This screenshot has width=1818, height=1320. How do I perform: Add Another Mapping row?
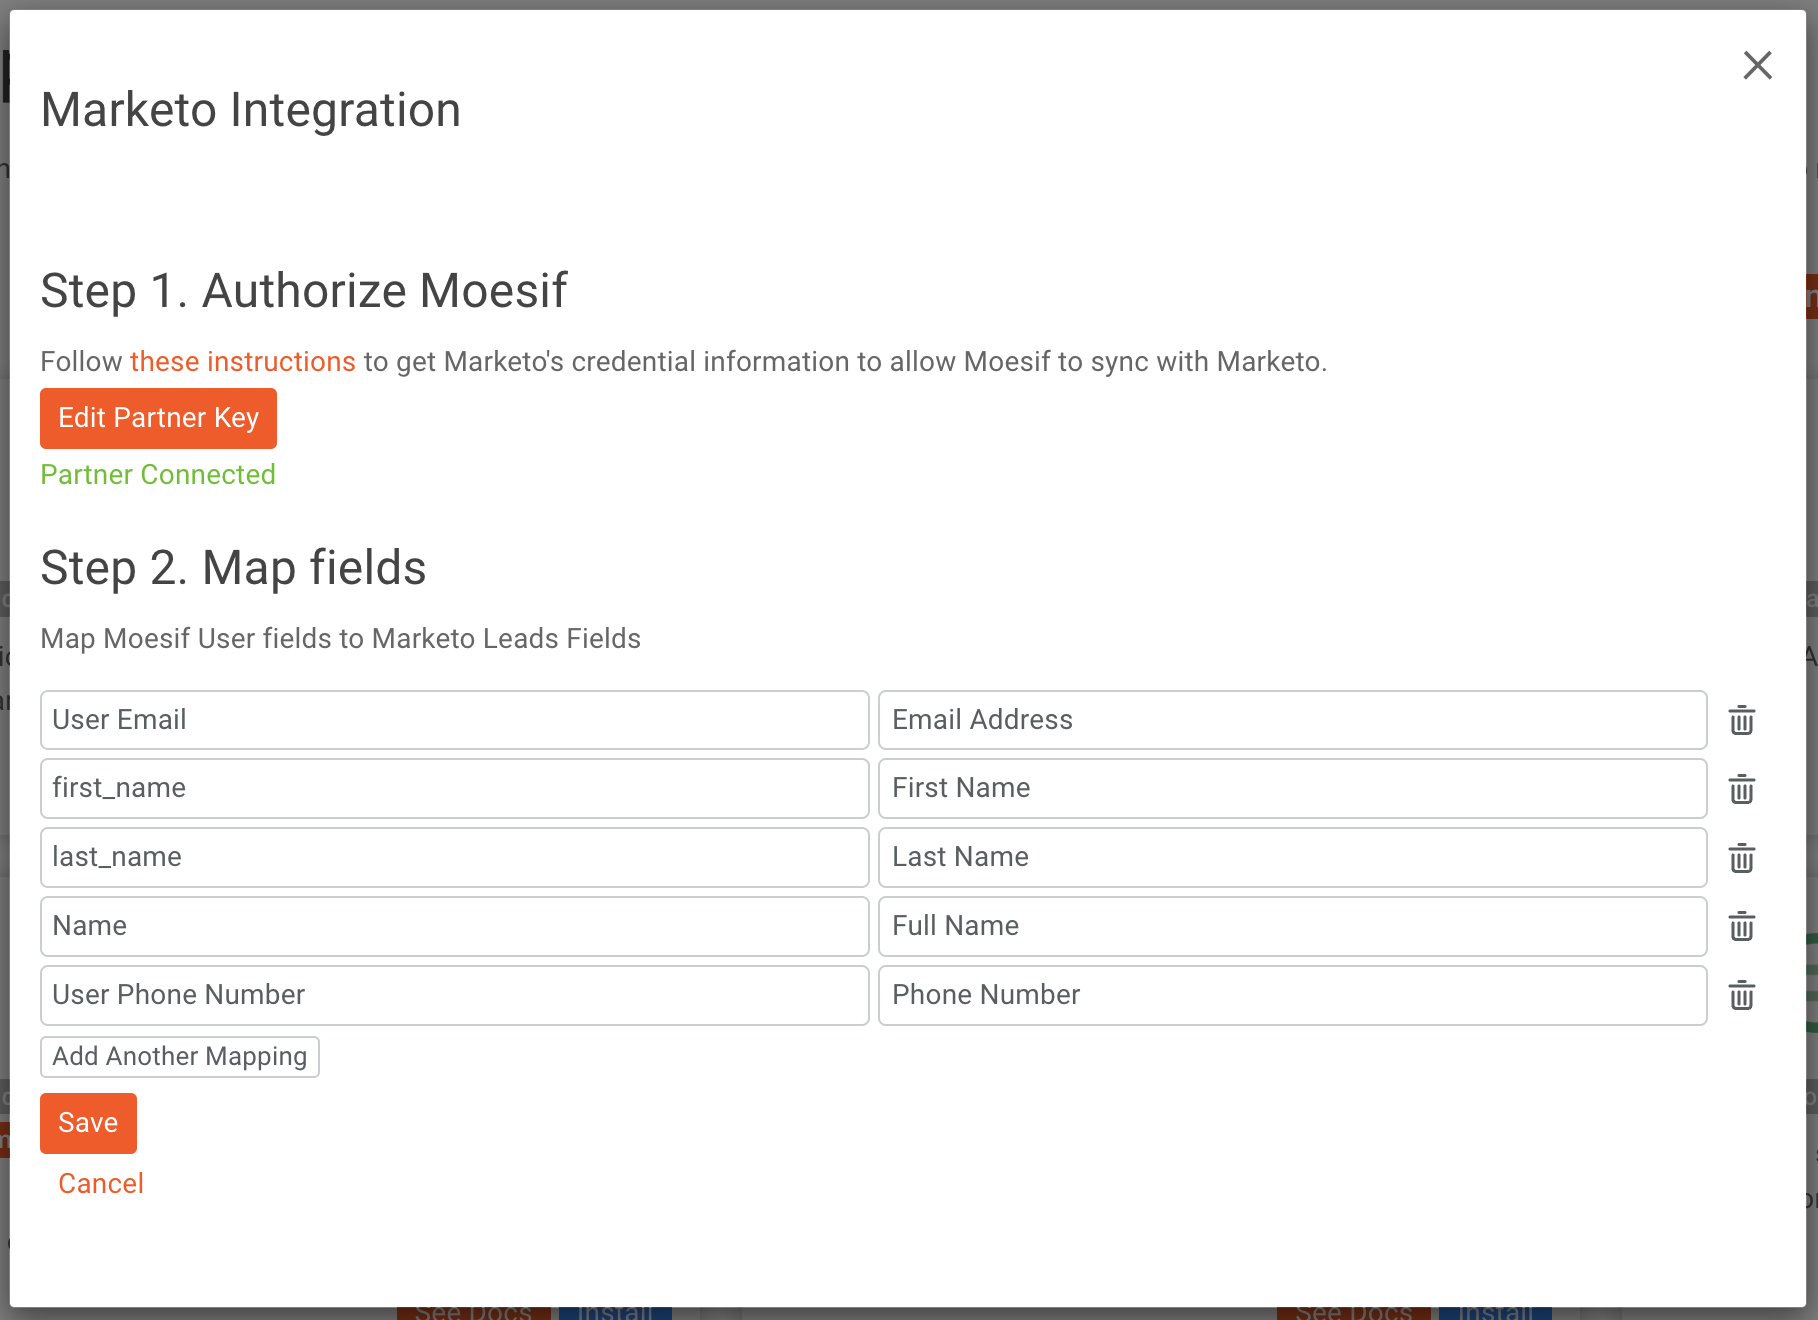pyautogui.click(x=180, y=1057)
